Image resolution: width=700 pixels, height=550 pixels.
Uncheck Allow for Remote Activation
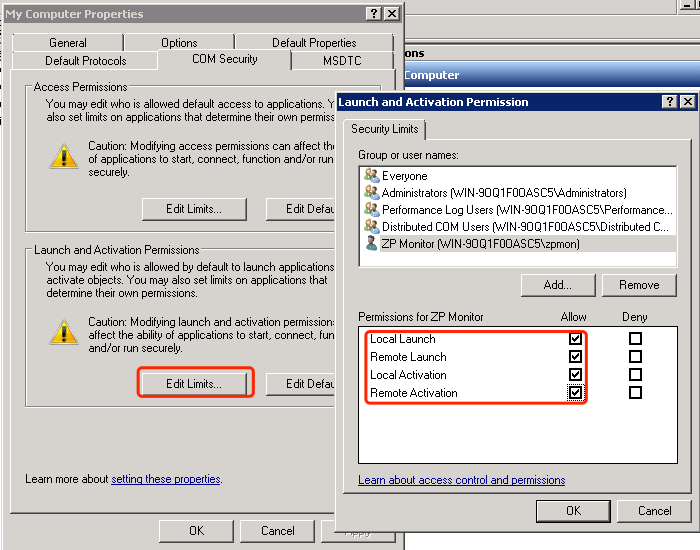(575, 393)
